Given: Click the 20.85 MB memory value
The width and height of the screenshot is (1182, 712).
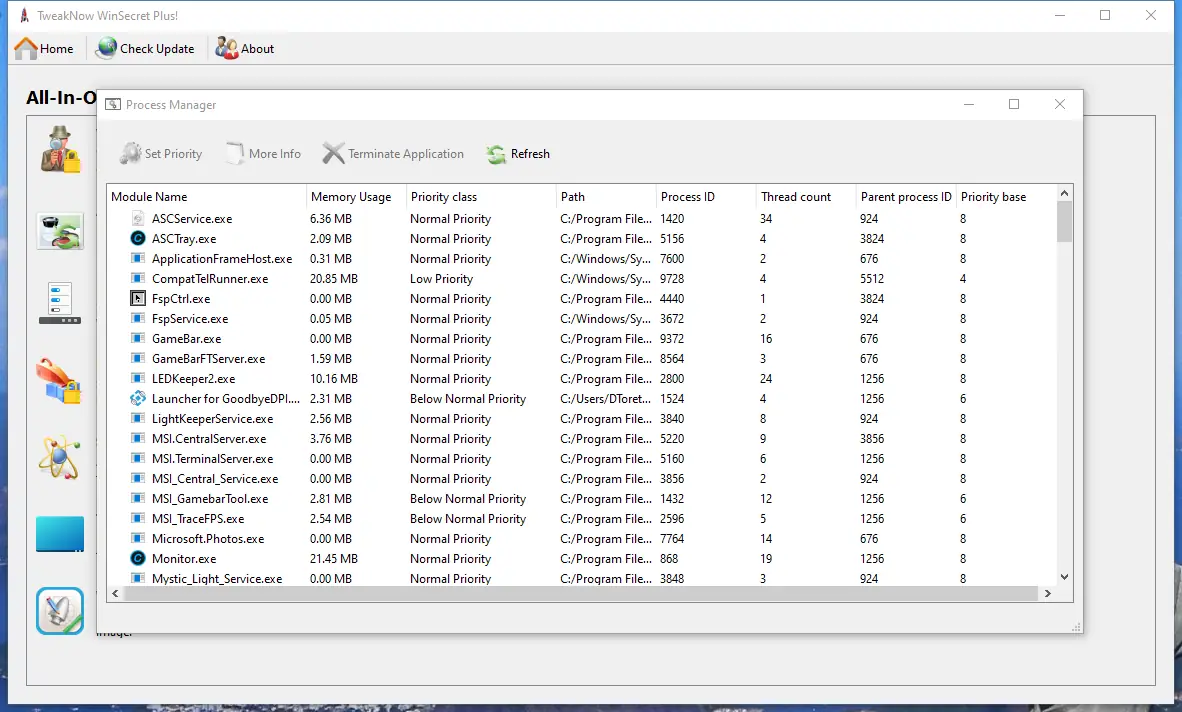Looking at the screenshot, I should pos(333,279).
